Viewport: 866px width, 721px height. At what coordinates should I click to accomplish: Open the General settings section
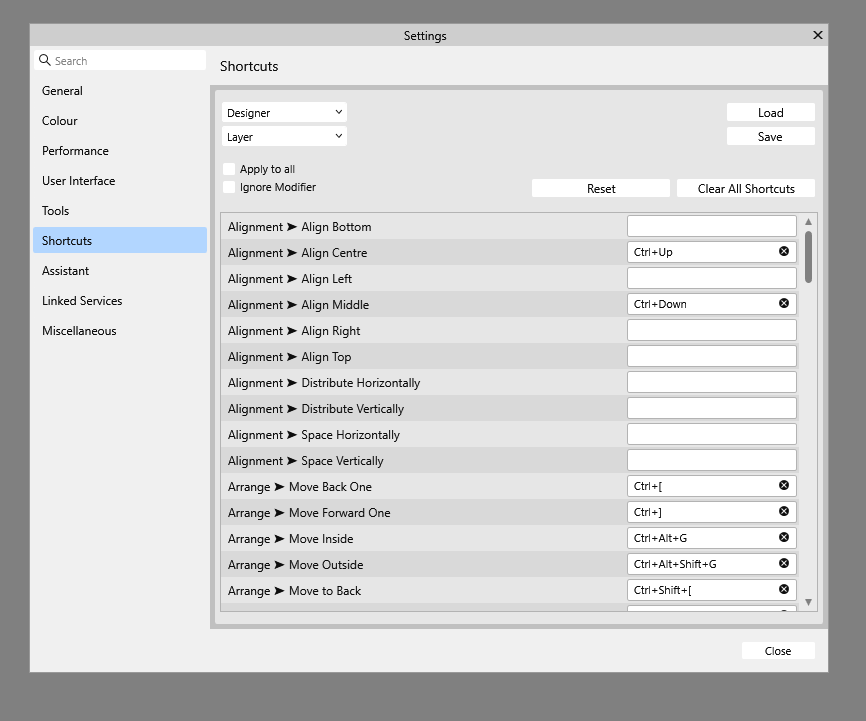(62, 91)
